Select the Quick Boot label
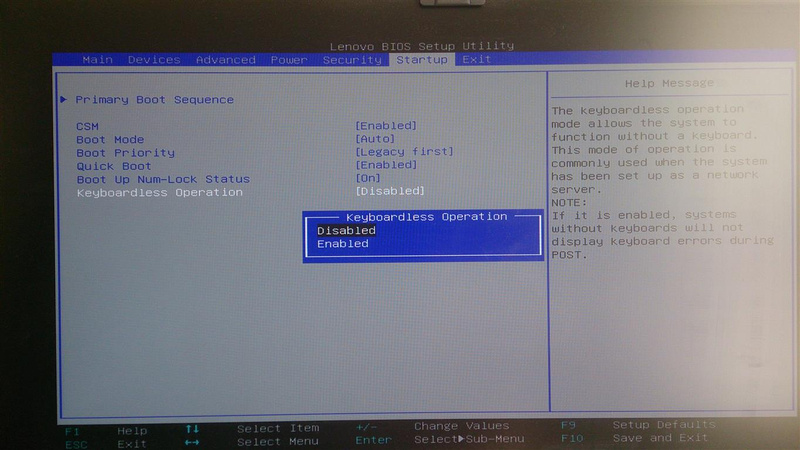The image size is (800, 450). 113,166
